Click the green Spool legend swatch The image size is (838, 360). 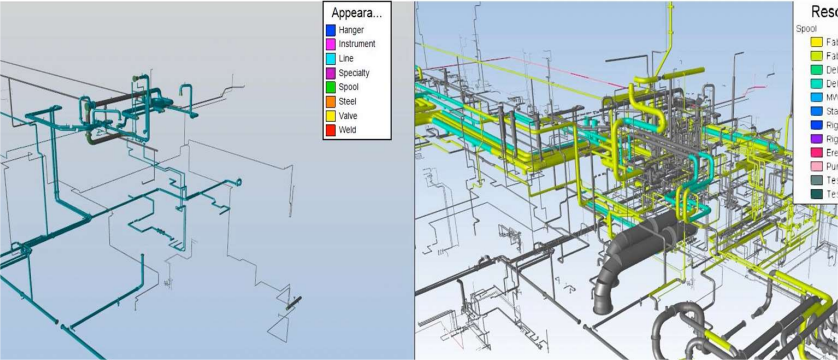coord(330,87)
